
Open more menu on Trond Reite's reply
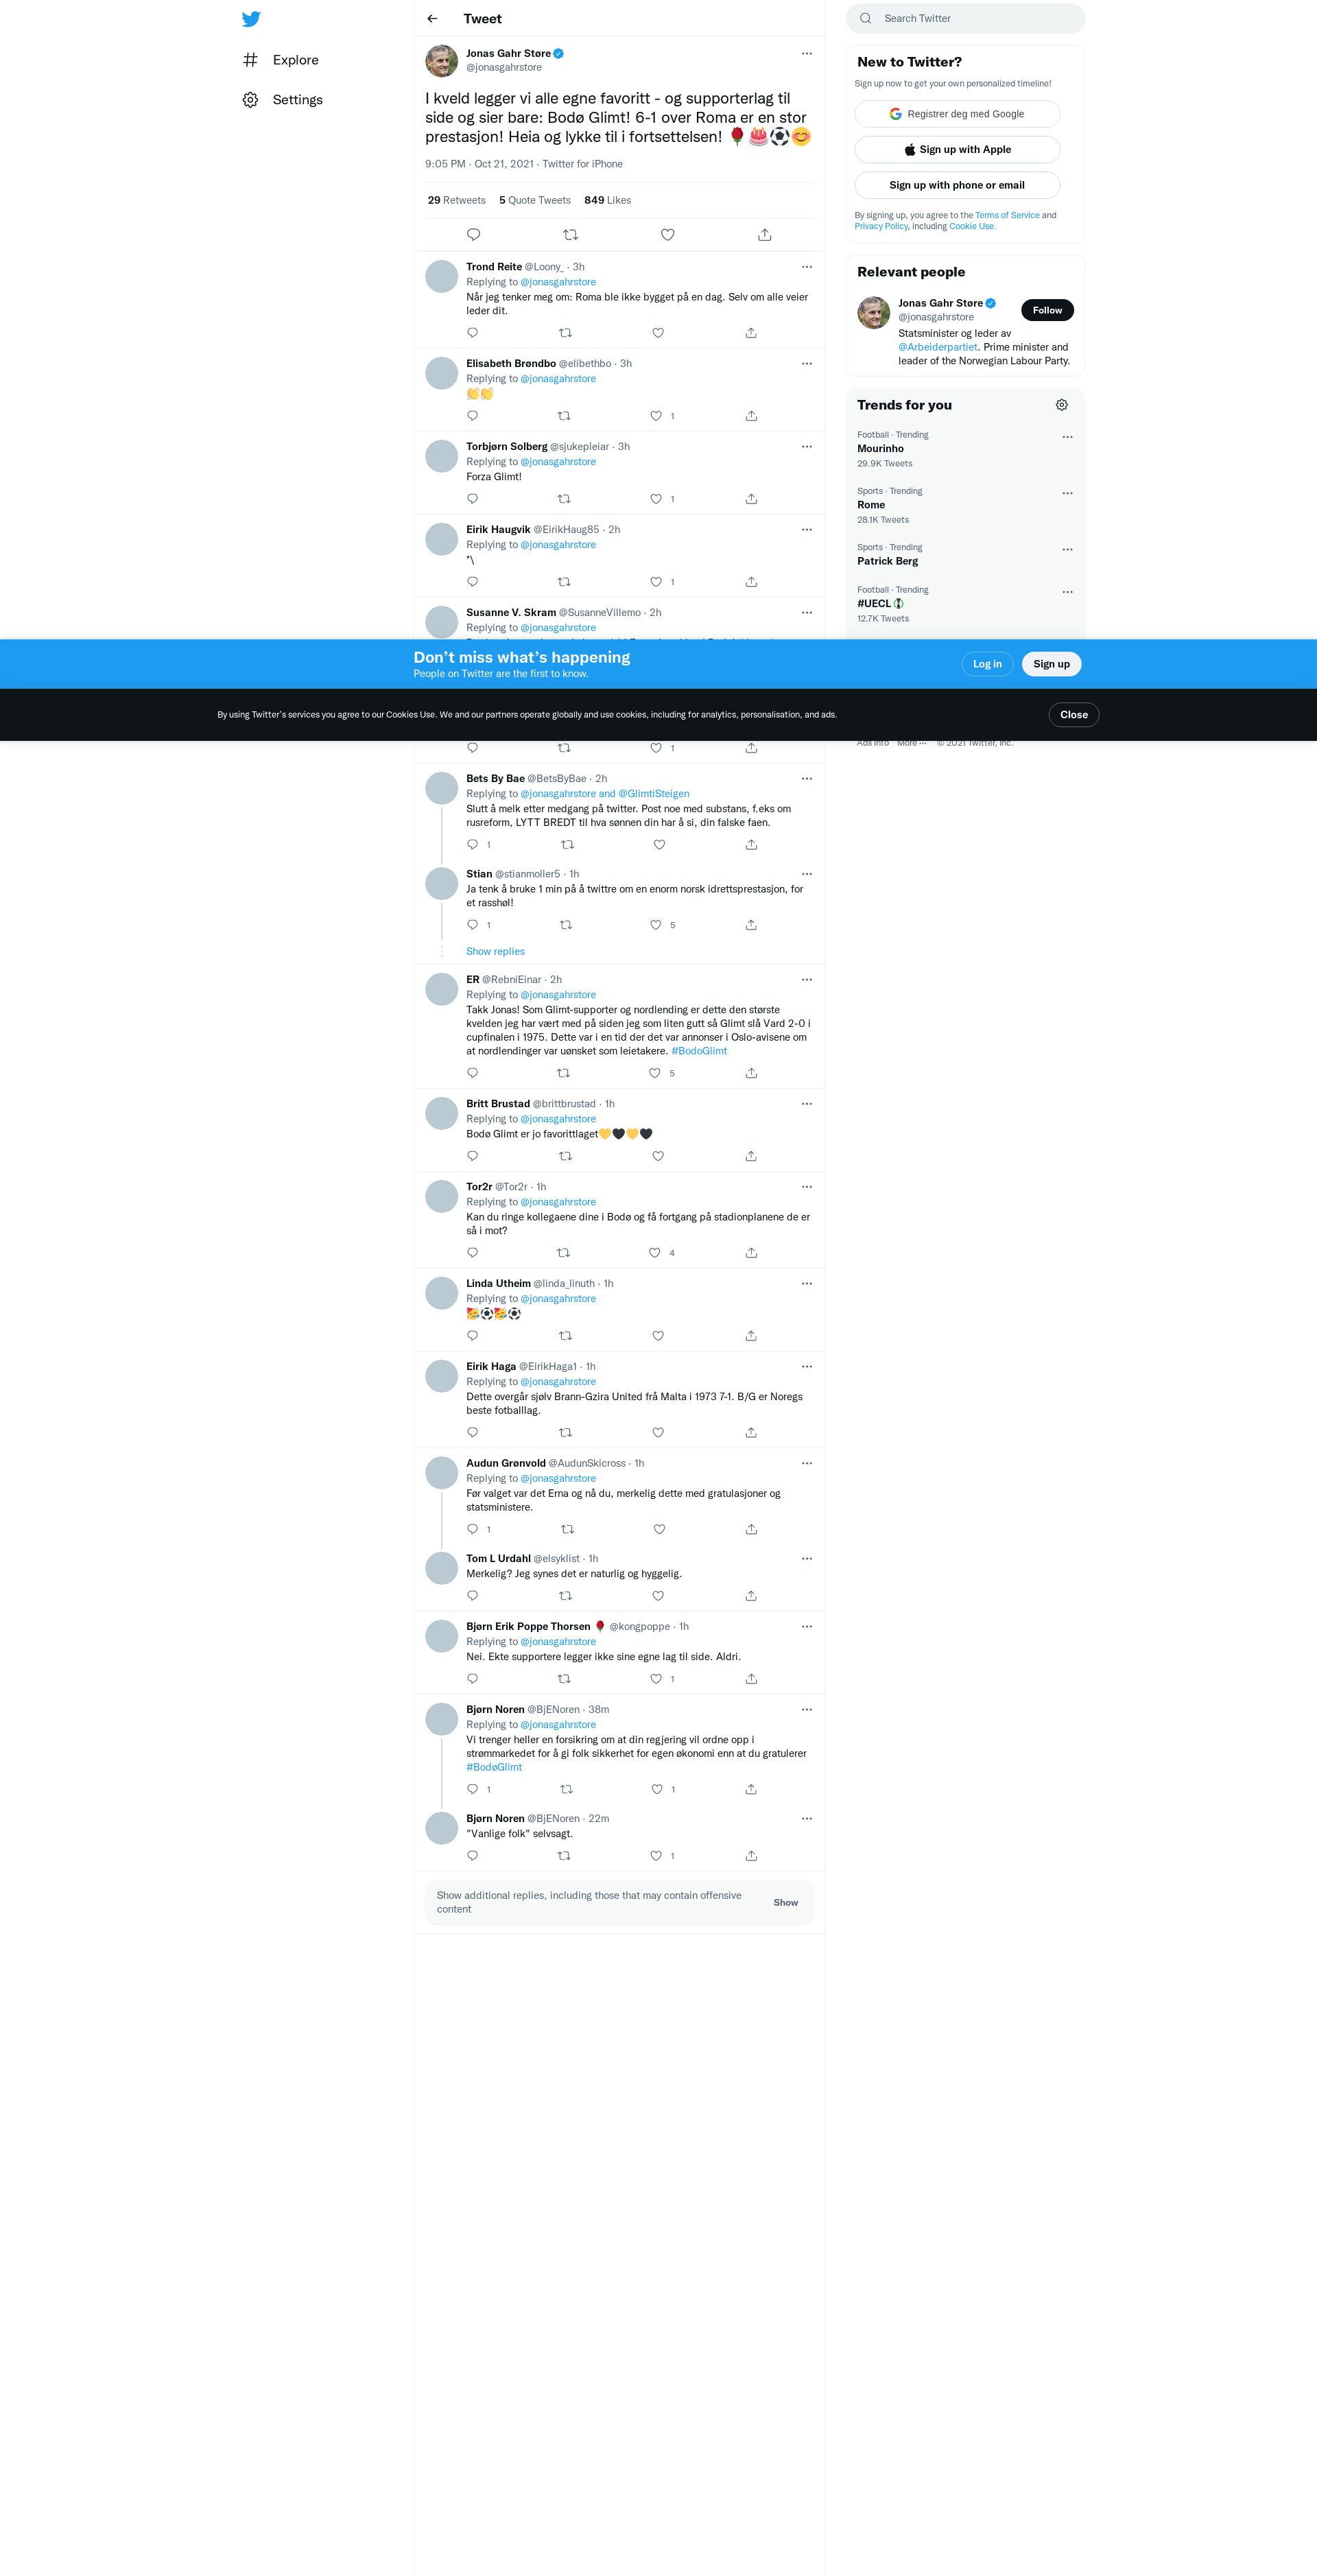tap(807, 267)
